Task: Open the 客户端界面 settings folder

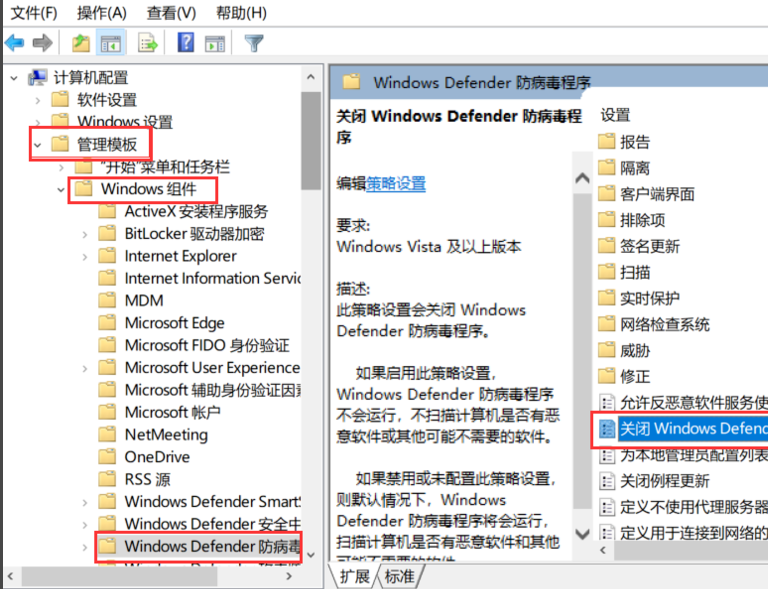Action: (x=657, y=194)
